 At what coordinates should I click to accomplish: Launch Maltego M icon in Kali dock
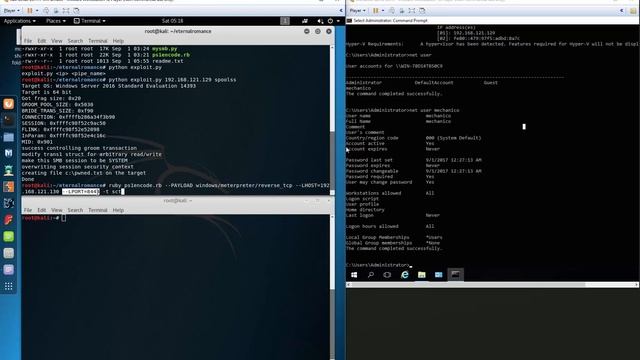point(9,153)
